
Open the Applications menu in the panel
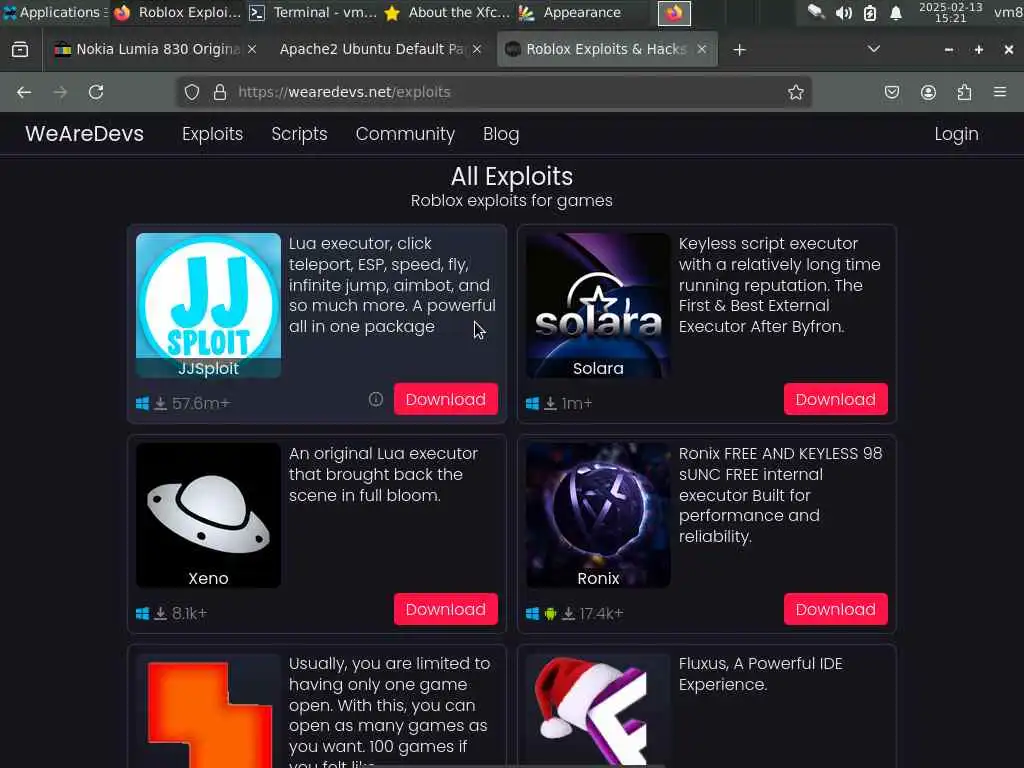[56, 12]
